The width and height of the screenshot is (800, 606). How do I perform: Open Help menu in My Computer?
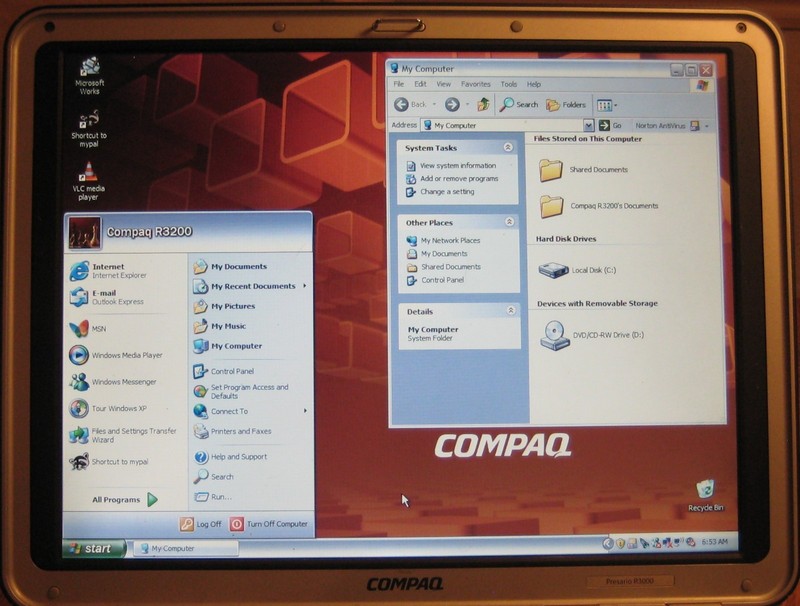click(x=534, y=84)
